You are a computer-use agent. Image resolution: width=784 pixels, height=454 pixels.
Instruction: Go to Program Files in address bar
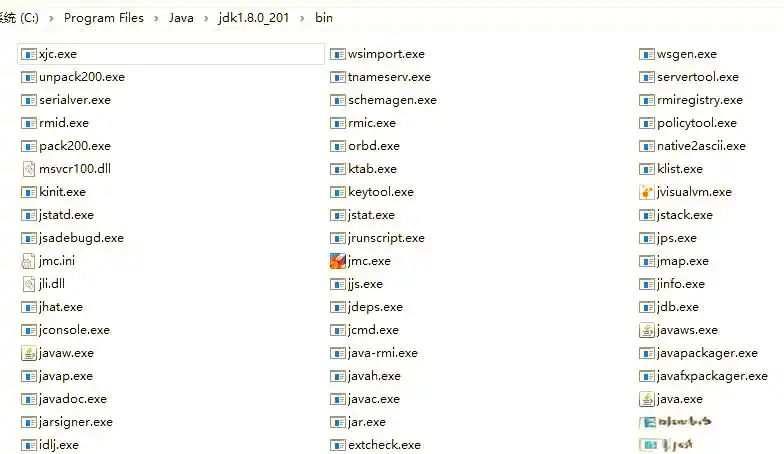(x=104, y=18)
